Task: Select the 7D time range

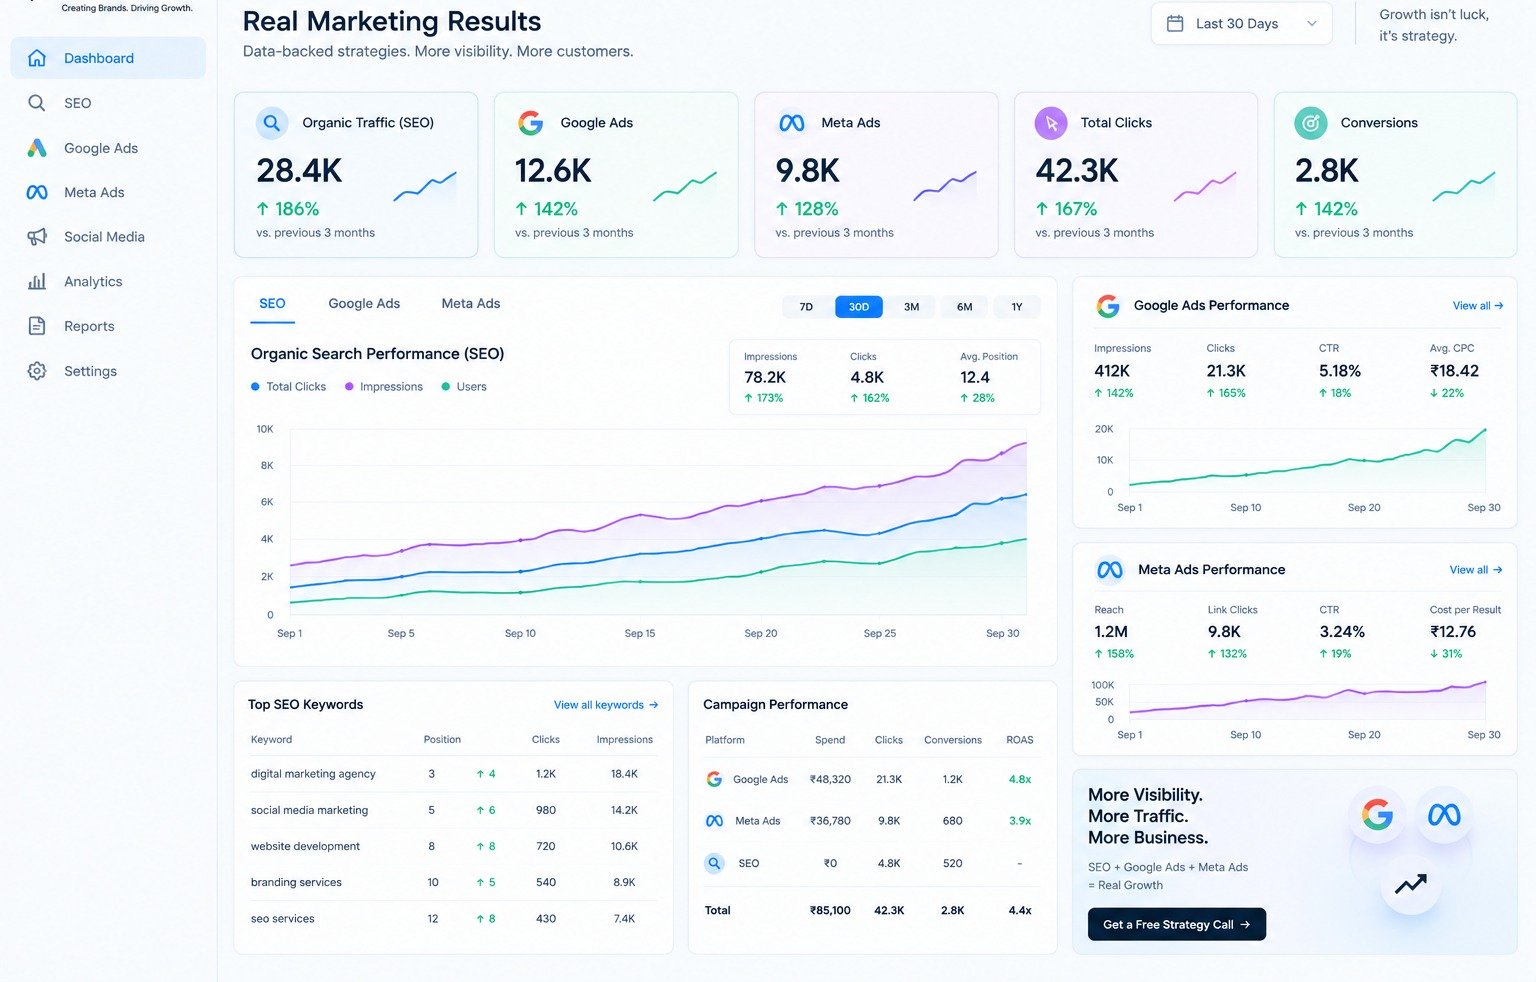Action: click(806, 307)
